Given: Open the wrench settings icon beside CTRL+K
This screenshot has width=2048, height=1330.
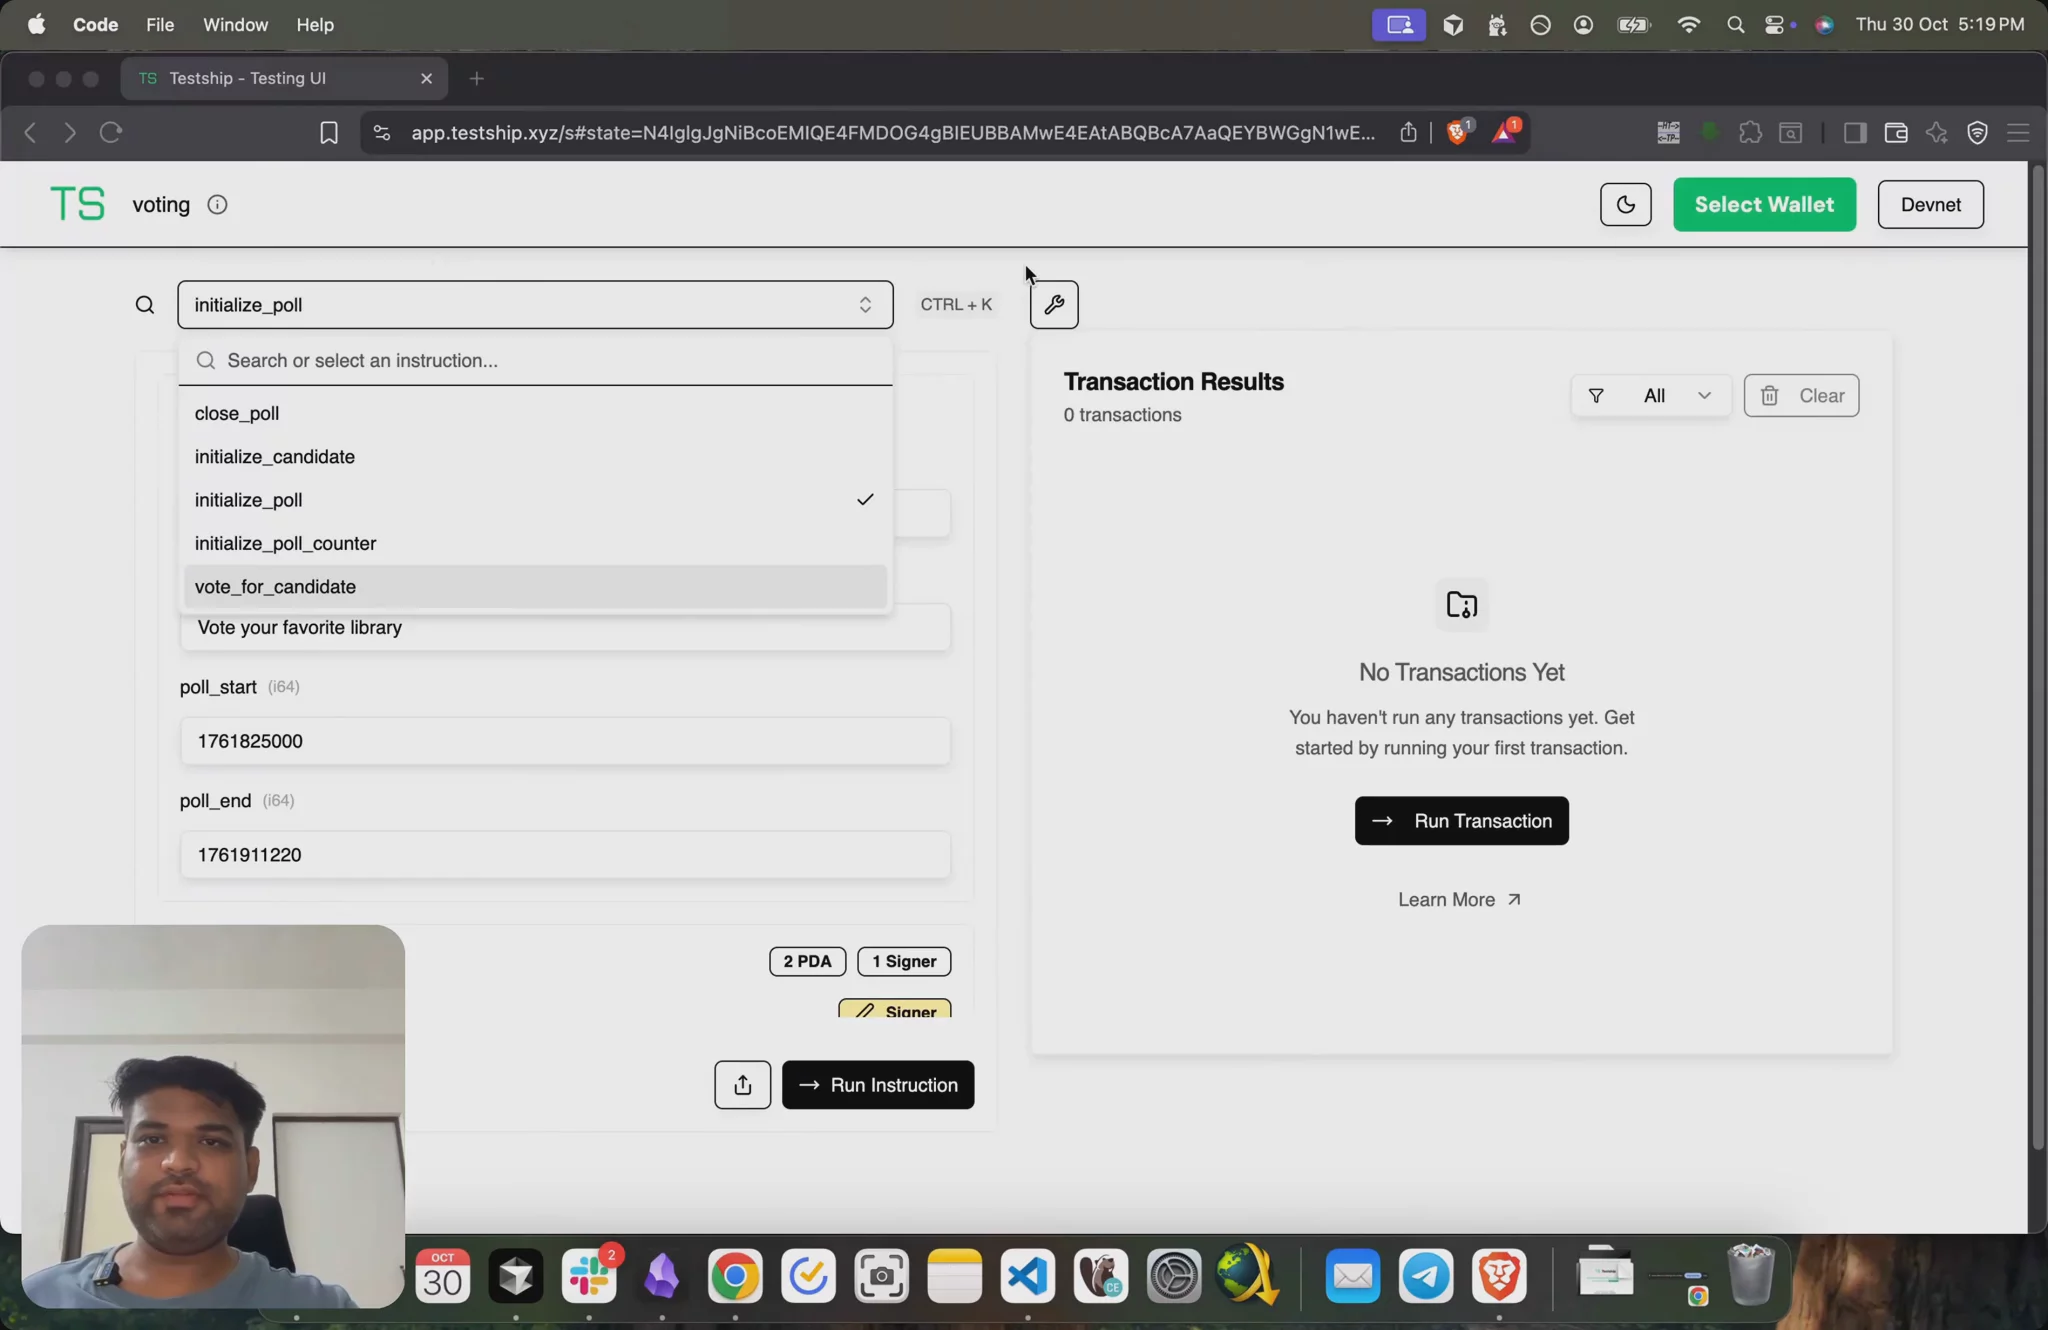Looking at the screenshot, I should tap(1054, 304).
